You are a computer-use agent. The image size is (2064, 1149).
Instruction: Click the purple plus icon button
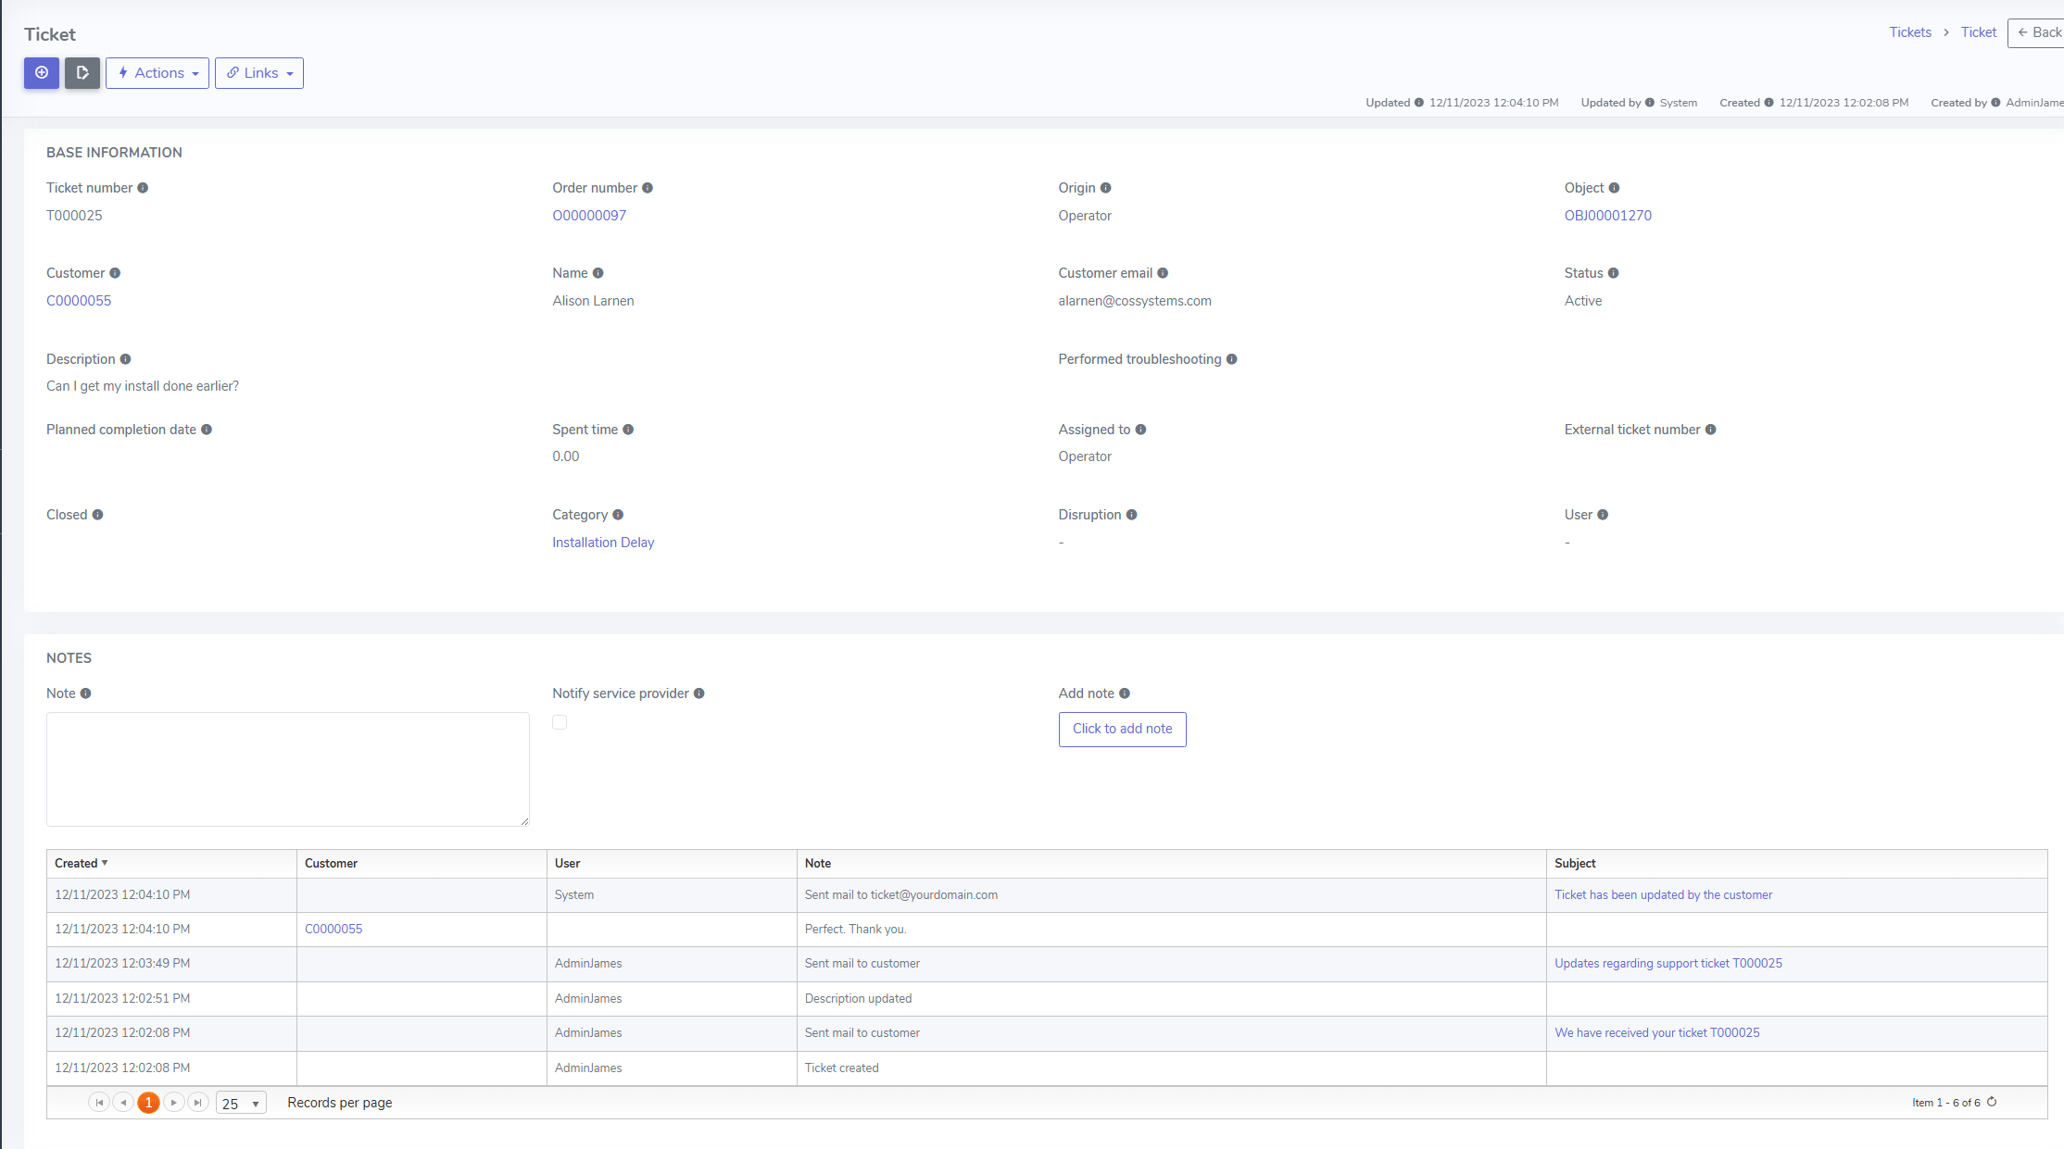tap(41, 73)
